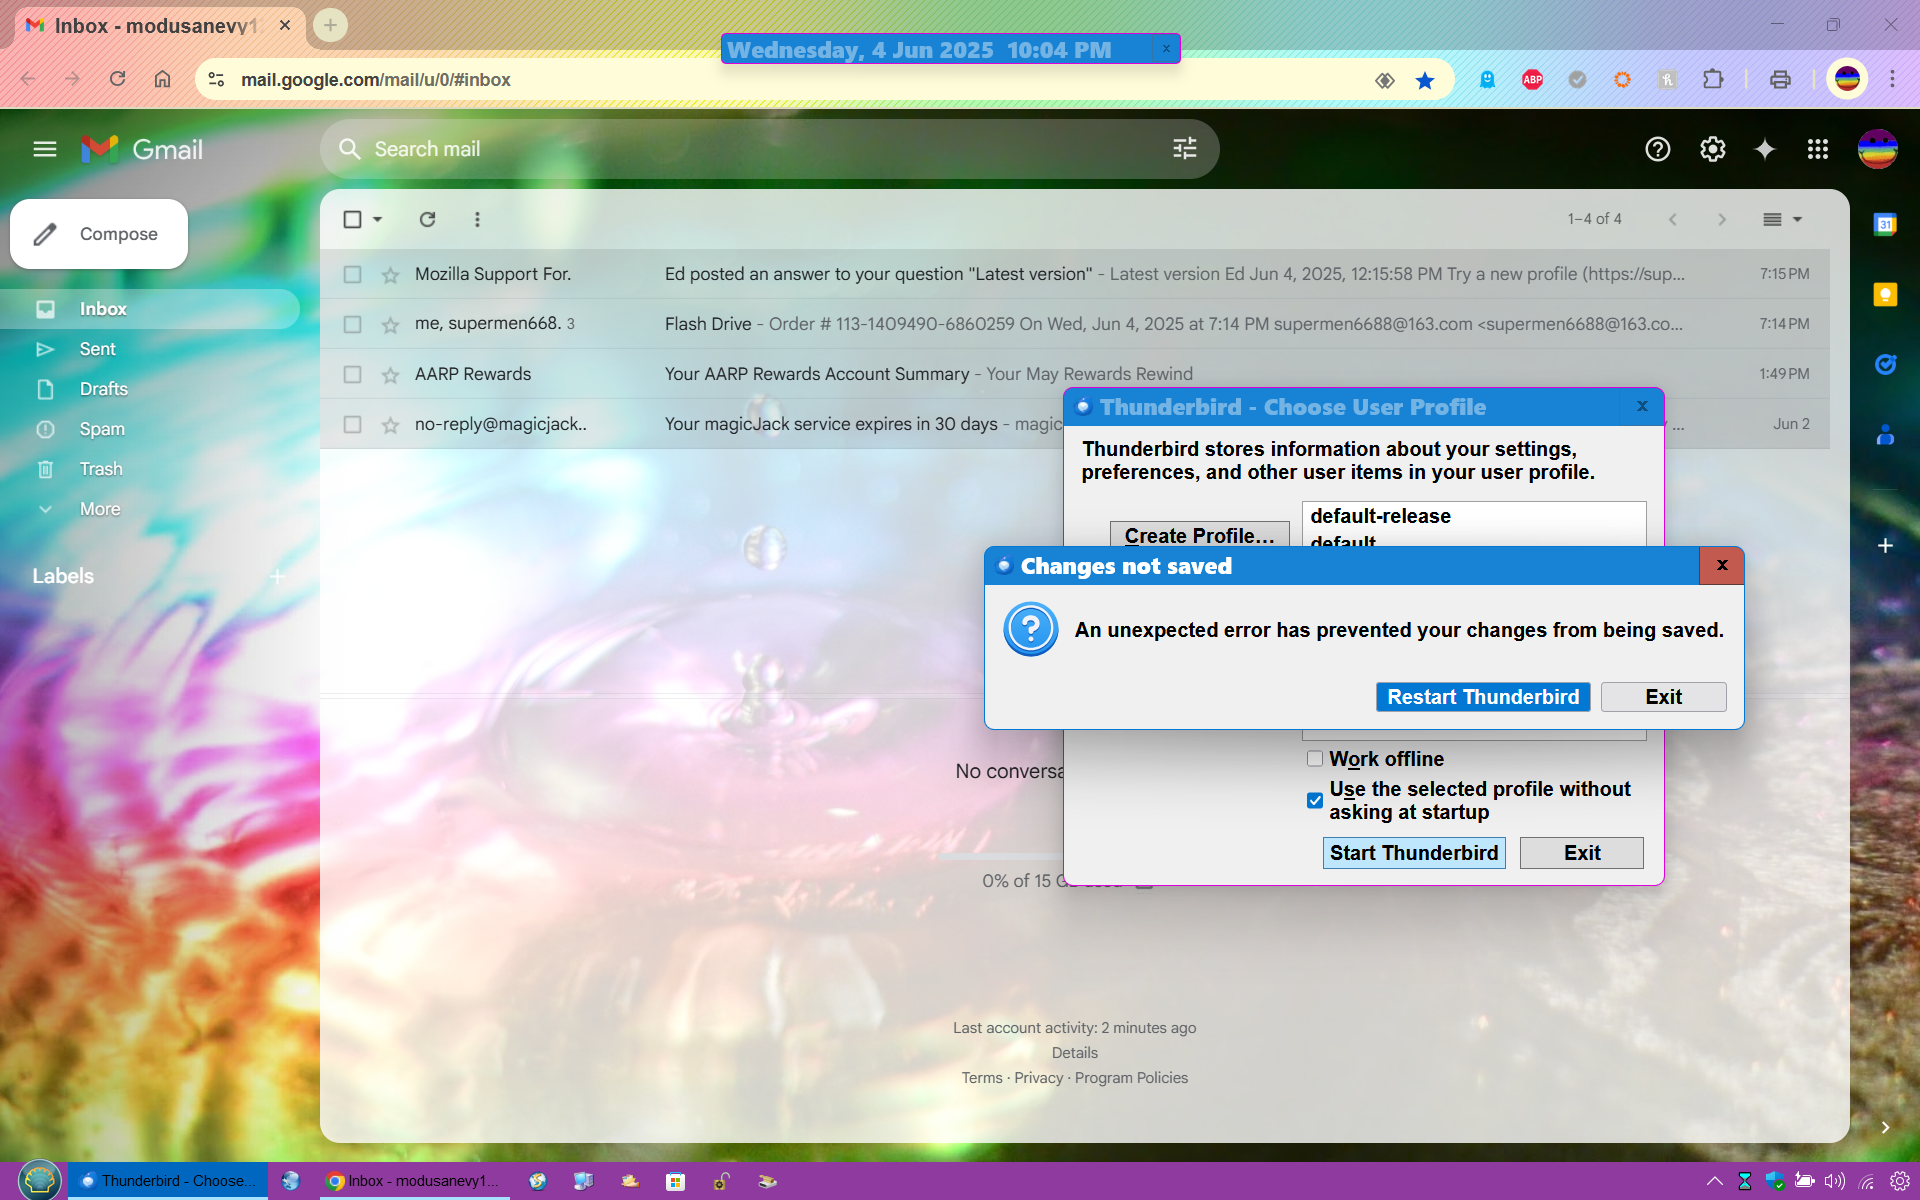The image size is (1920, 1200).
Task: Refresh the inbox mail list
Action: (427, 219)
